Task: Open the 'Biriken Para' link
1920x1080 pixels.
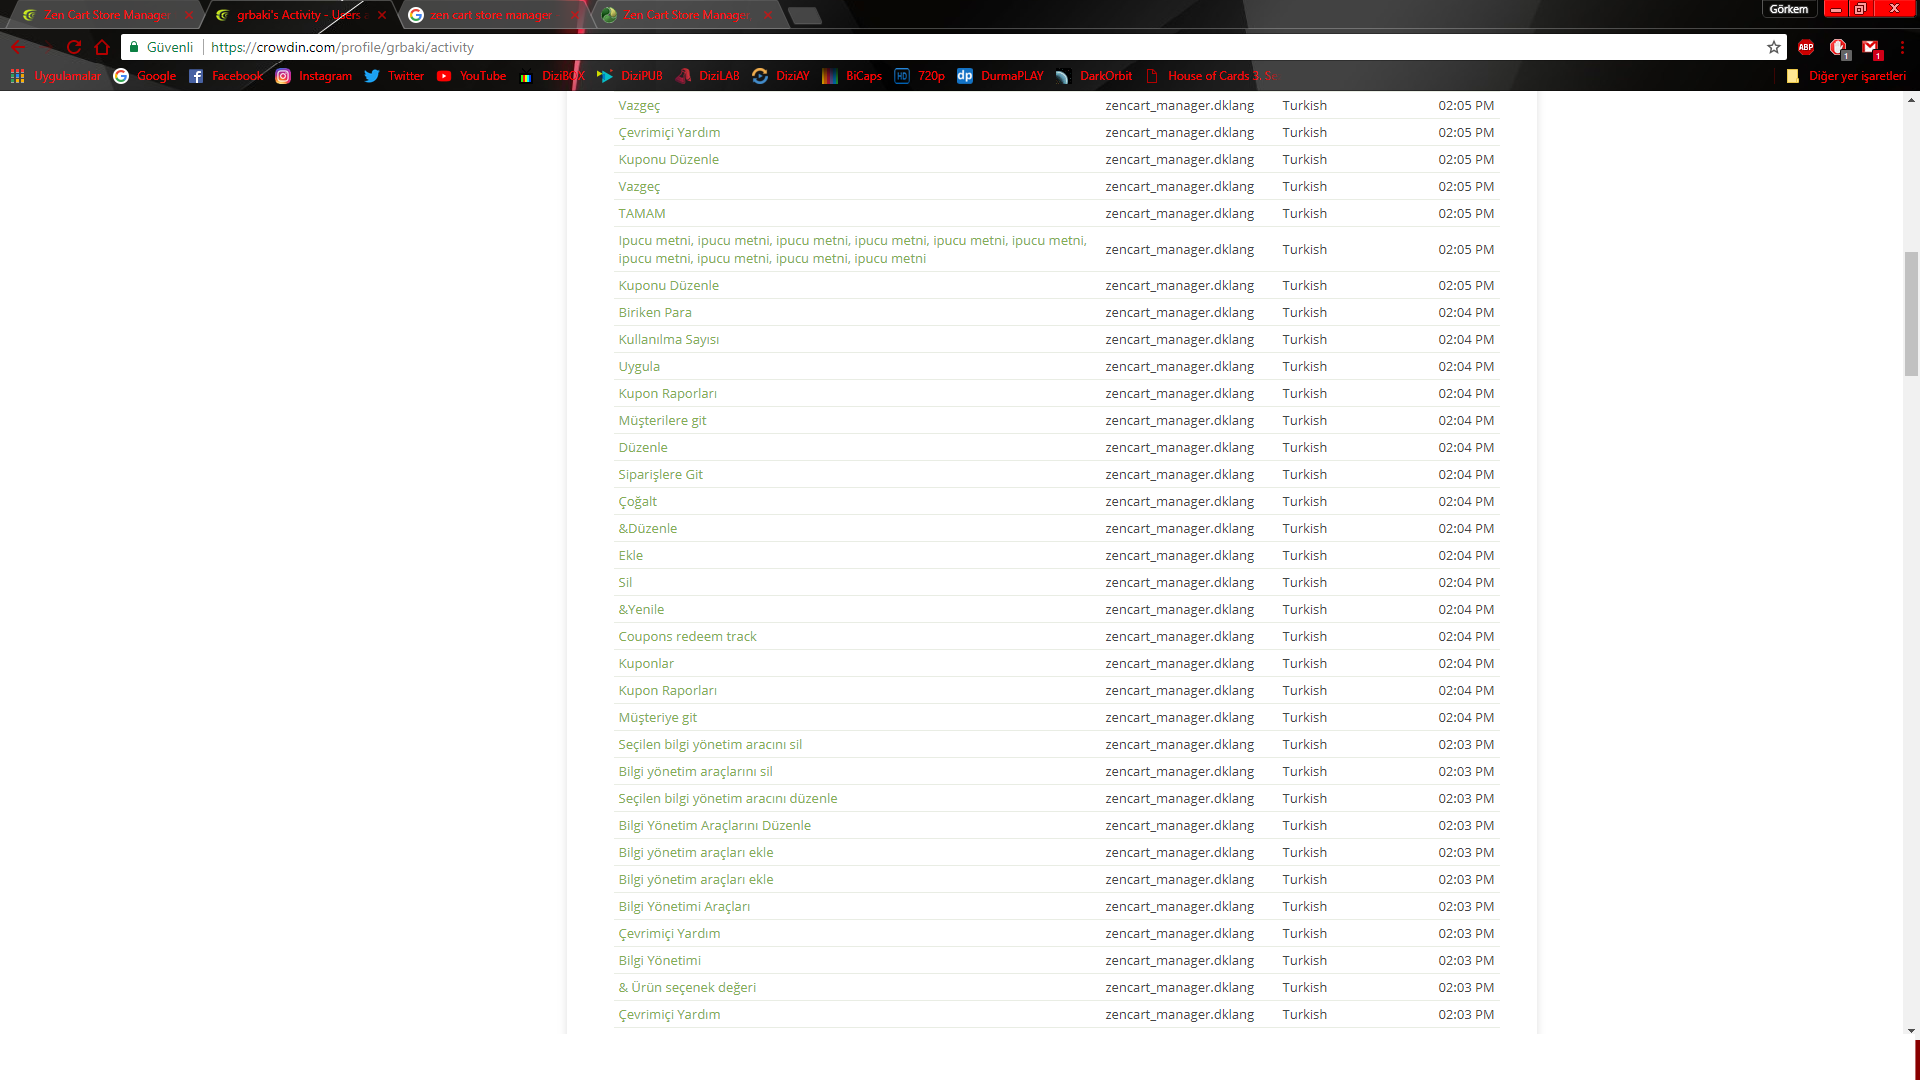Action: pyautogui.click(x=655, y=312)
